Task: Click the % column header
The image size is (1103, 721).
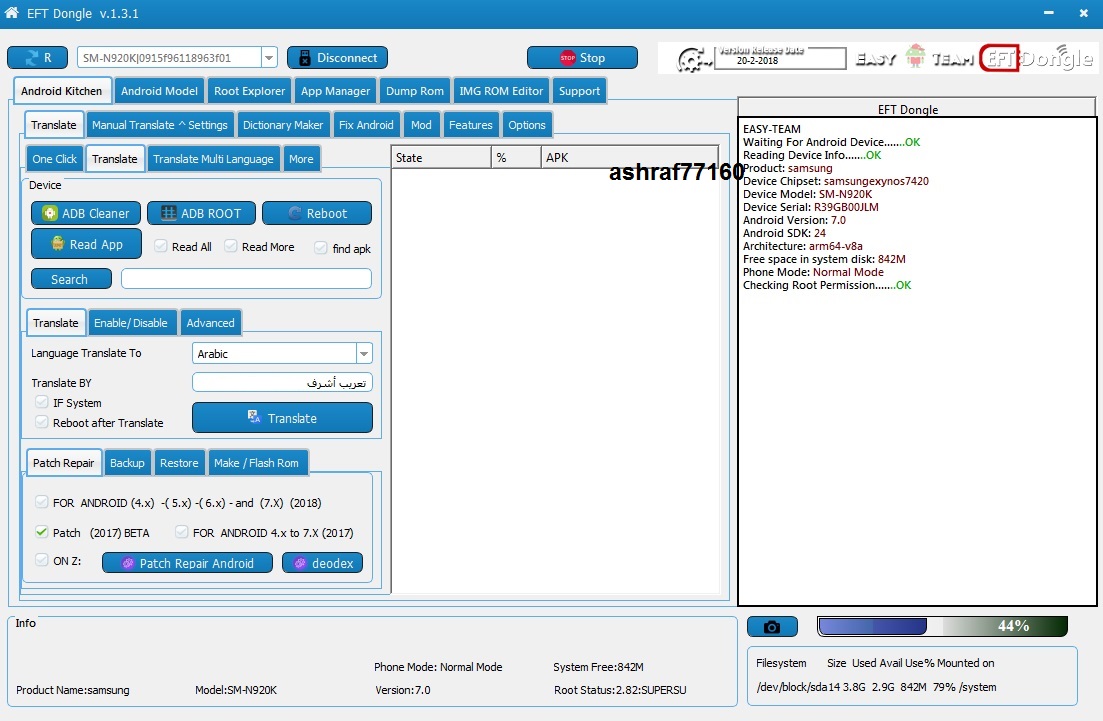Action: pyautogui.click(x=516, y=158)
